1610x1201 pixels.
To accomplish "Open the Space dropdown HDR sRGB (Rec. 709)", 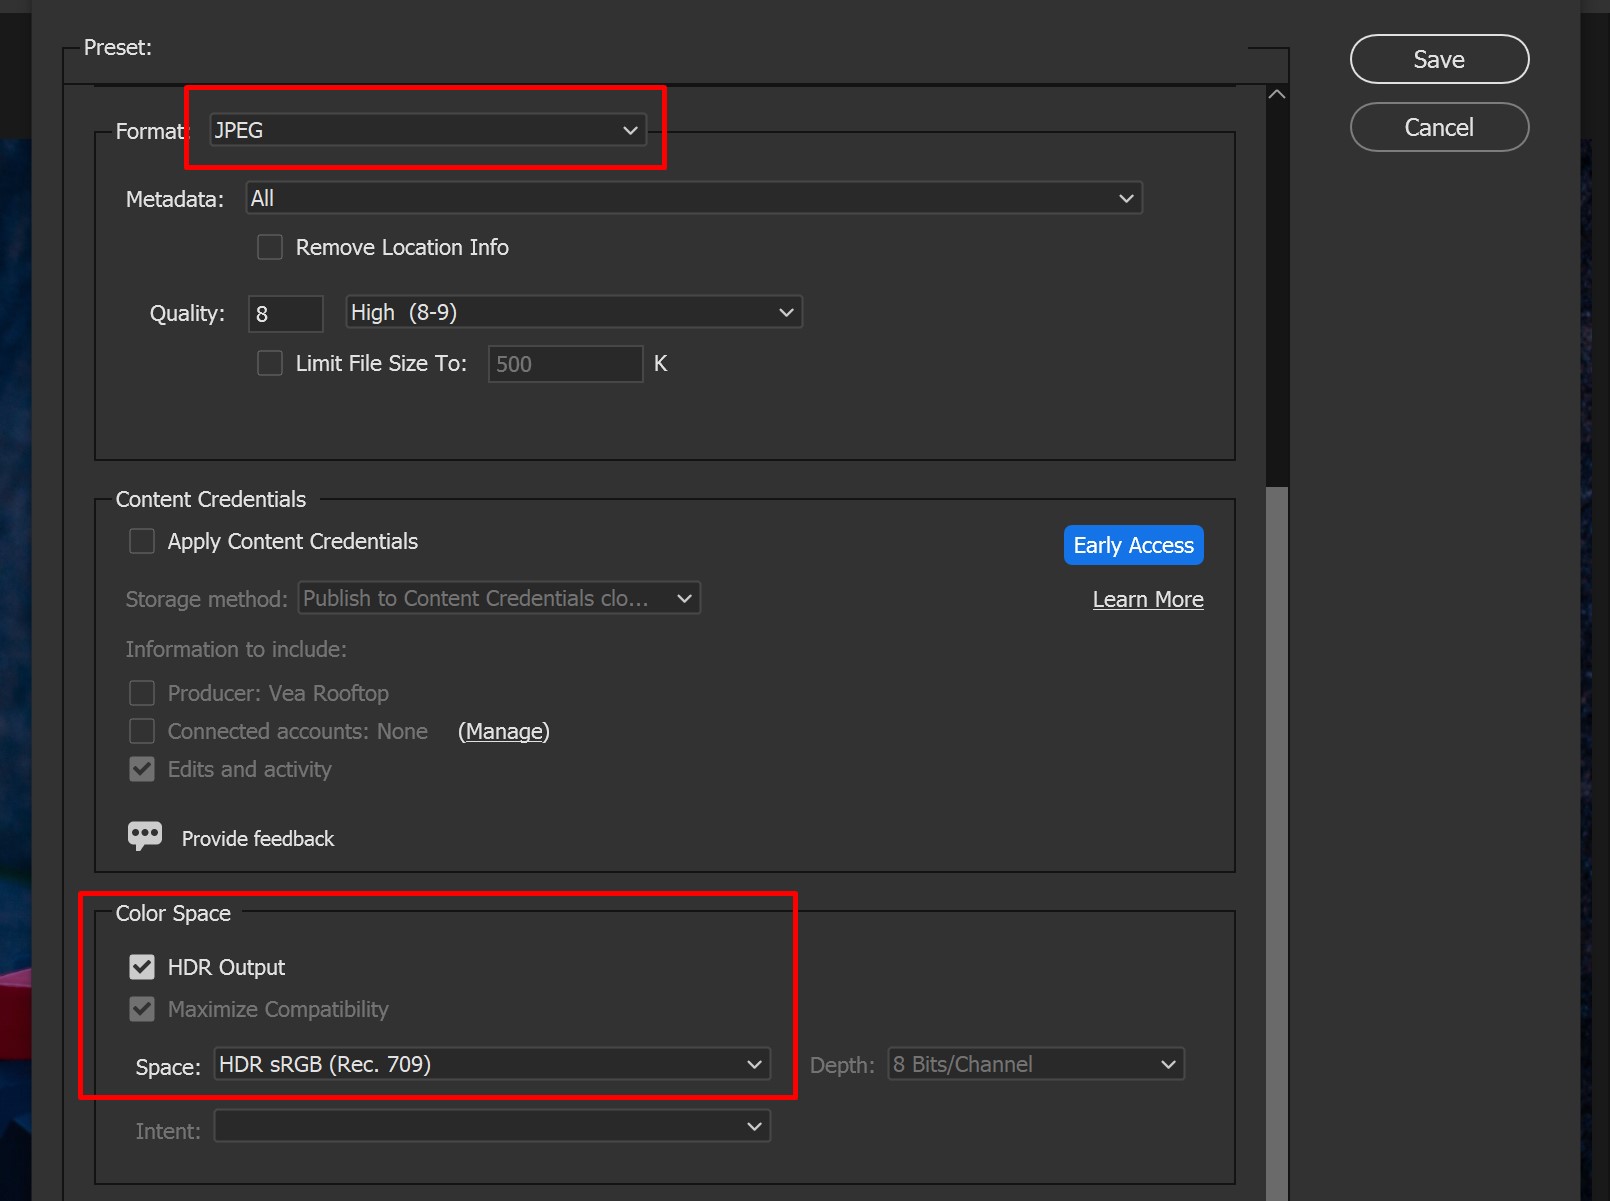I will [x=491, y=1064].
